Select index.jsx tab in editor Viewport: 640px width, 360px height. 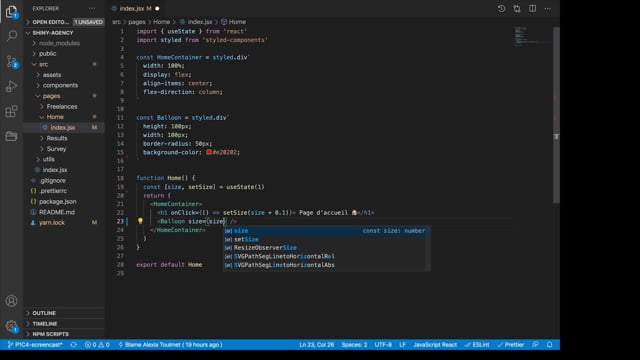pyautogui.click(x=135, y=9)
